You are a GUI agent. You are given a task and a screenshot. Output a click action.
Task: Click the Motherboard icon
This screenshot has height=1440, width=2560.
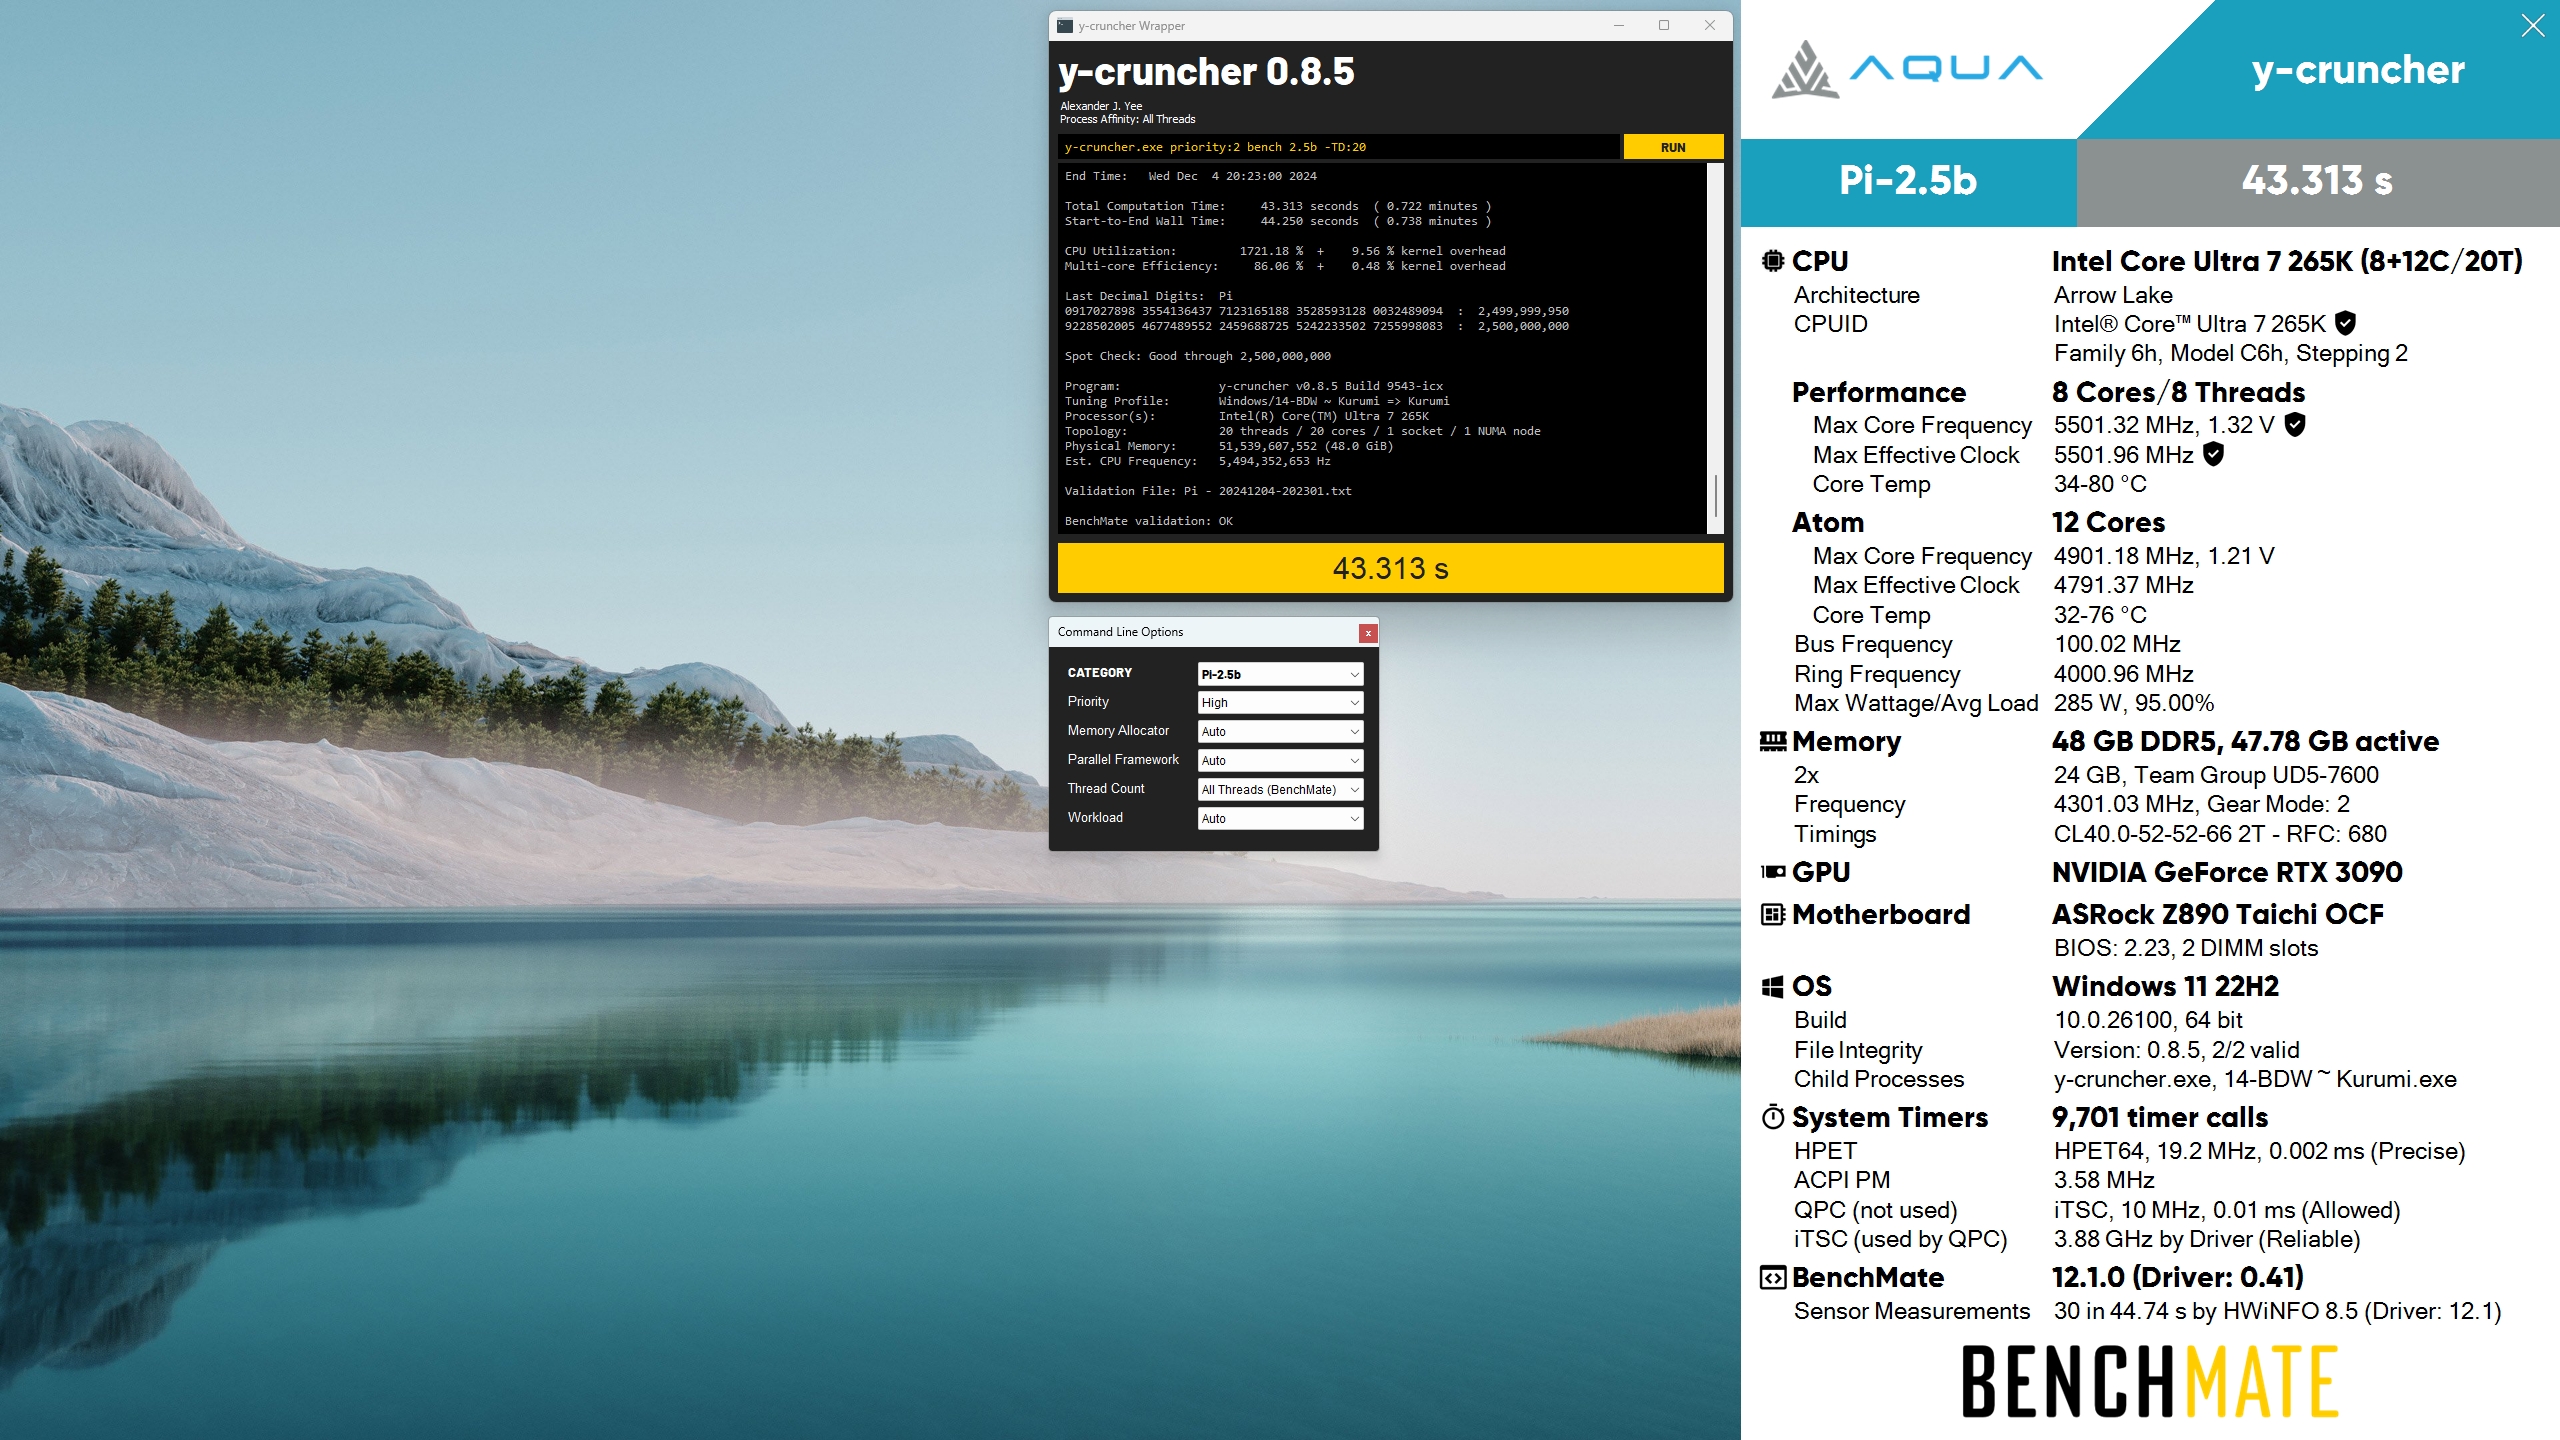(x=1772, y=914)
